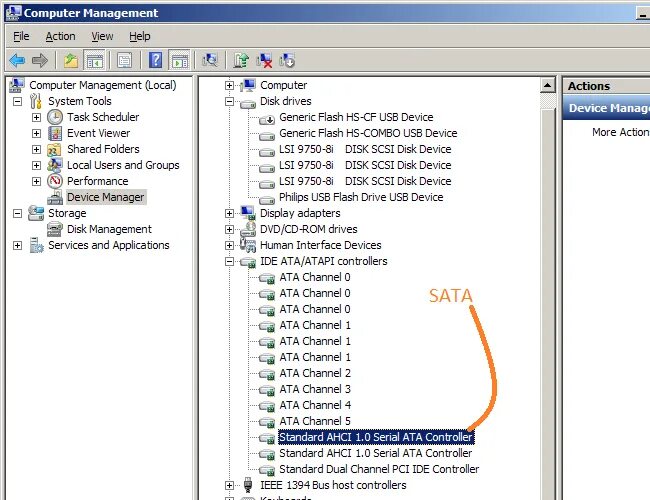Select Standard Dual Channel PCI IDE Controller
This screenshot has height=500, width=650.
pos(379,469)
